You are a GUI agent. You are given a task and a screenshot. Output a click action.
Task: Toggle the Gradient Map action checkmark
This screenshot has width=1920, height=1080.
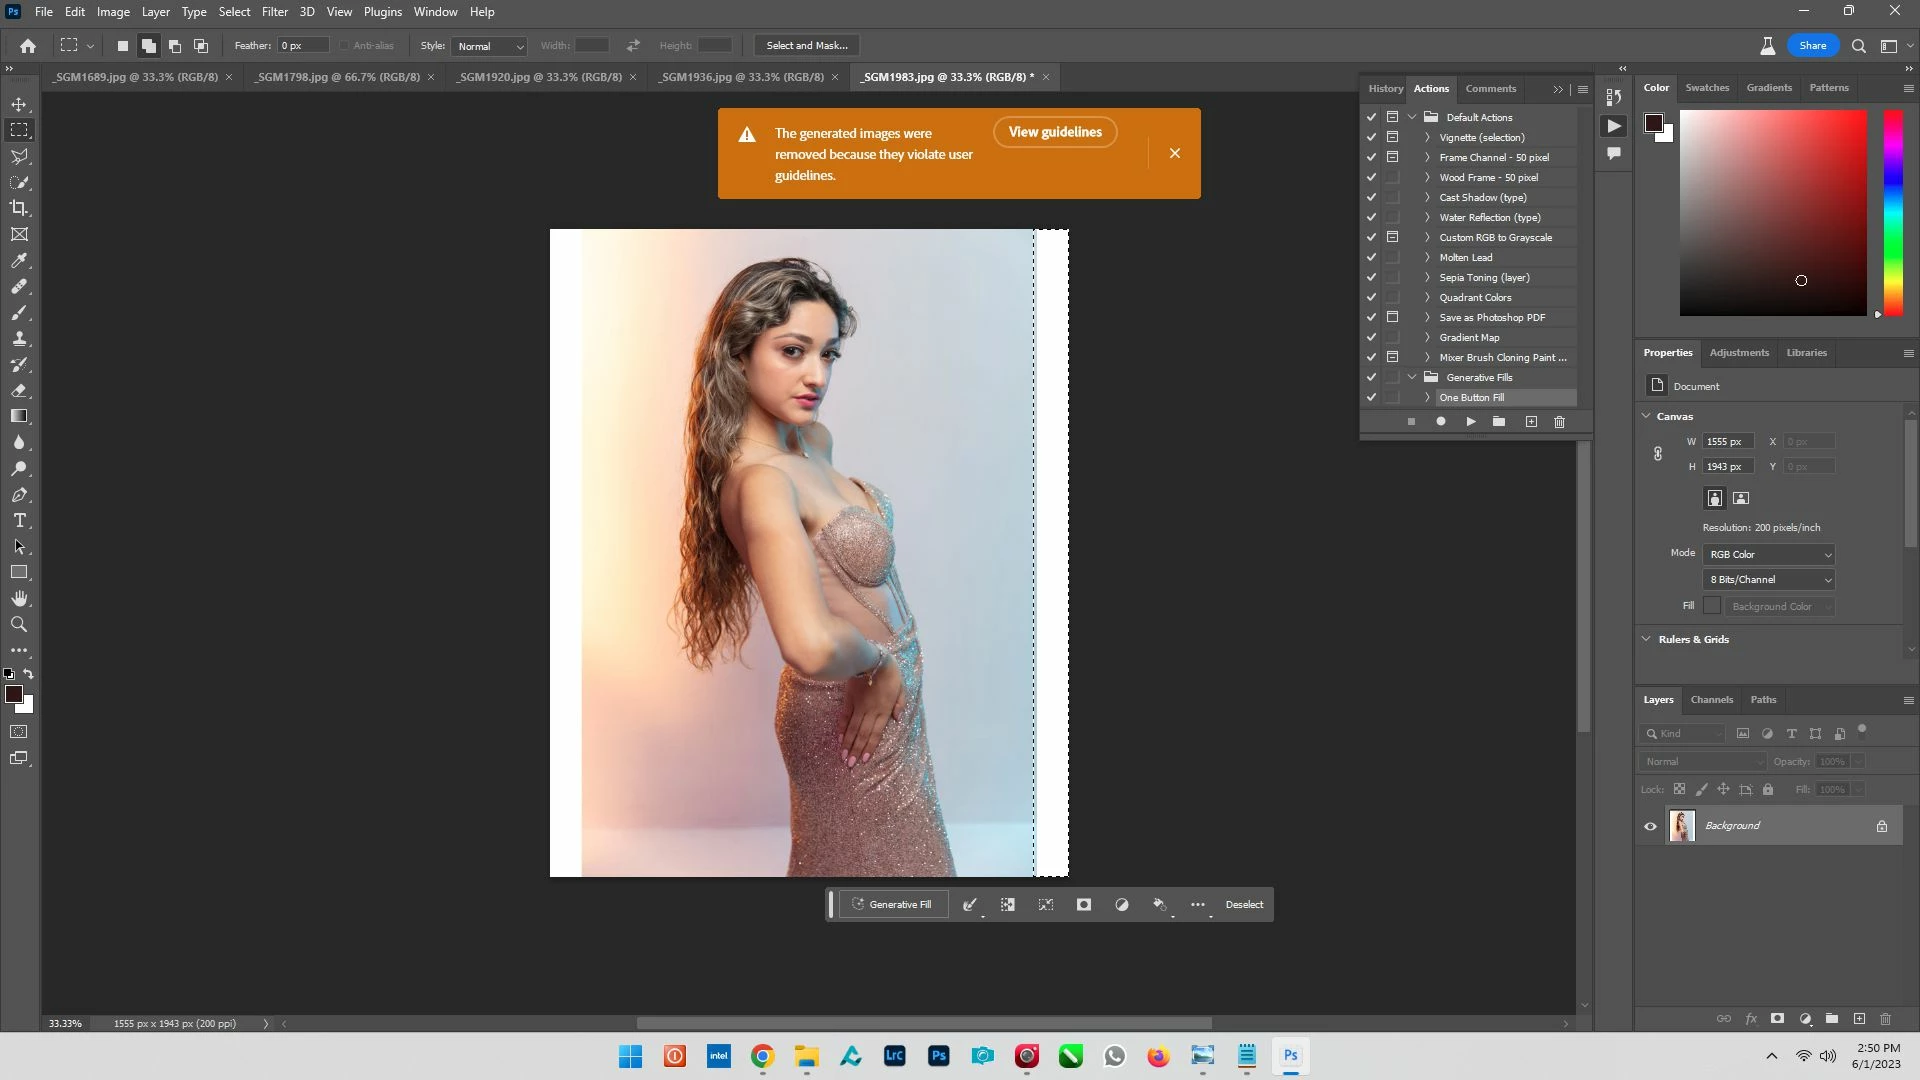pos(1371,337)
